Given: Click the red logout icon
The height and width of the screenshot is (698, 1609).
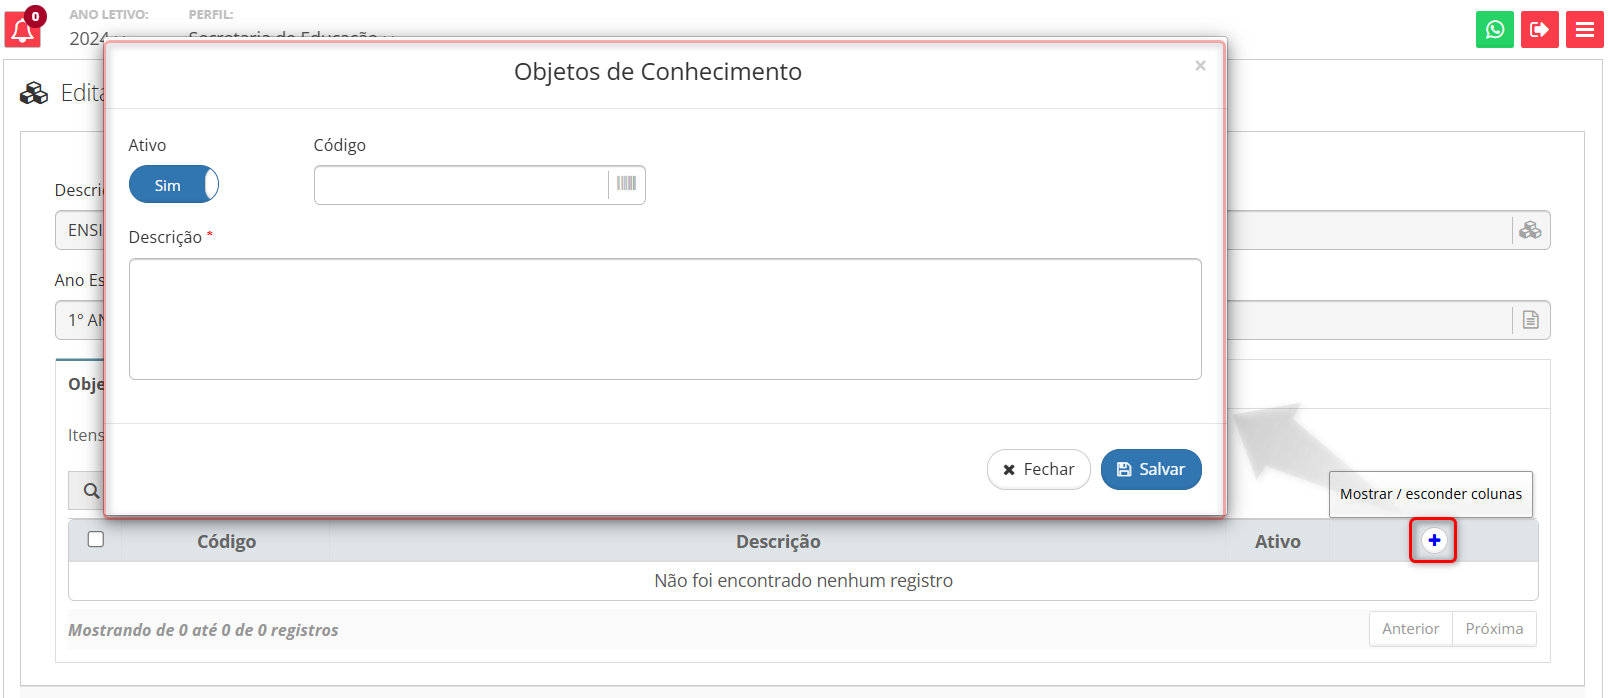Looking at the screenshot, I should (1539, 30).
